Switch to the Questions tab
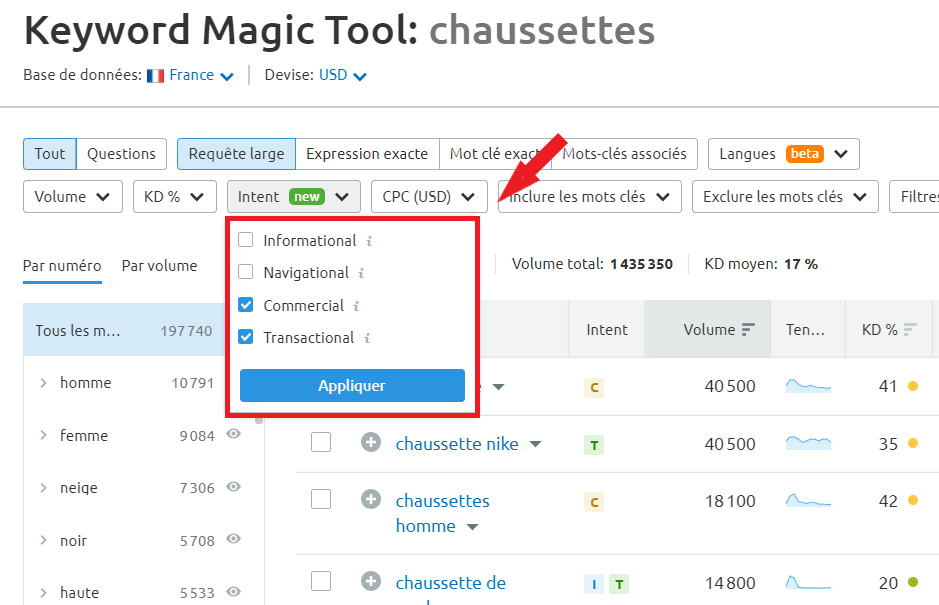 (121, 154)
